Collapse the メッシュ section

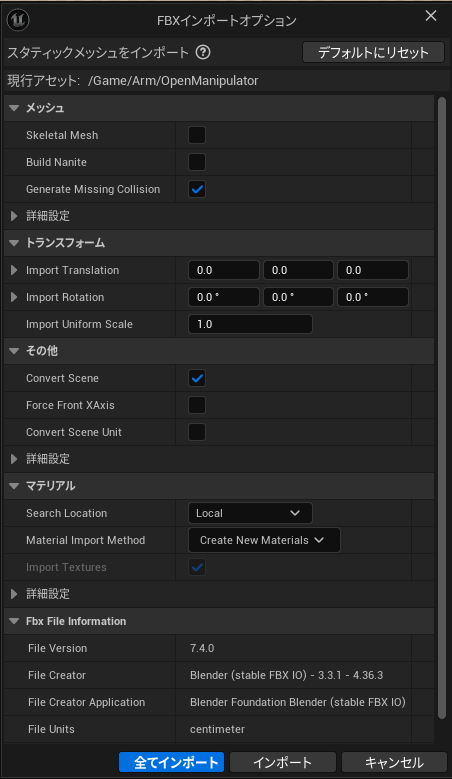[14, 108]
